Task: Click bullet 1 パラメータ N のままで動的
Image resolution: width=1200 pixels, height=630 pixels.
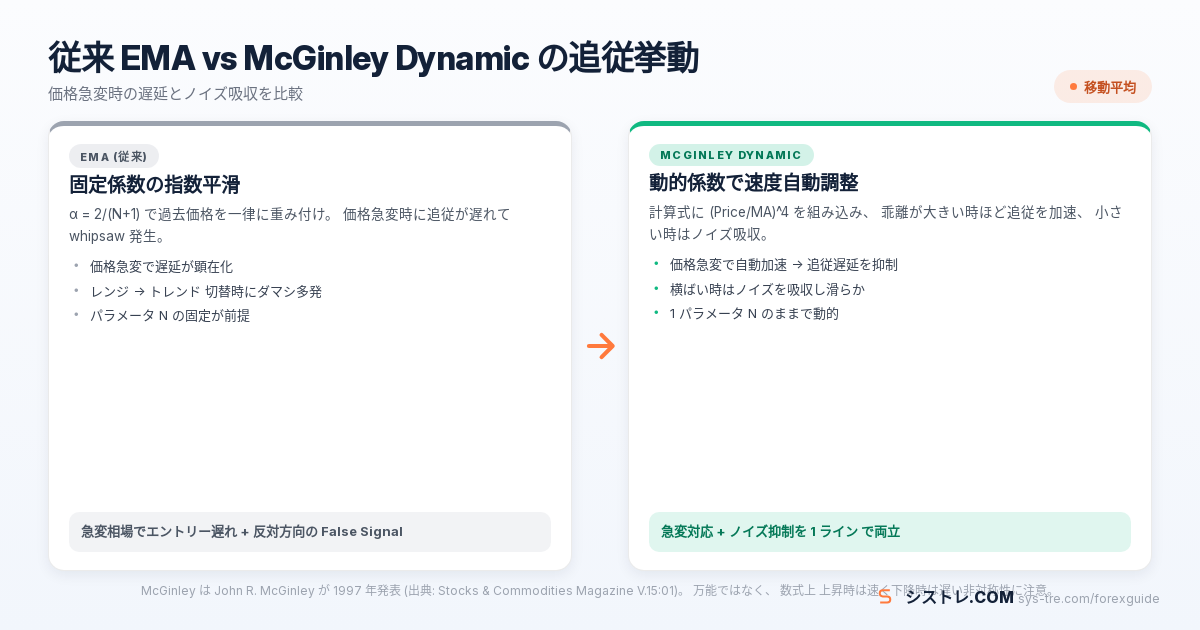Action: coord(754,313)
